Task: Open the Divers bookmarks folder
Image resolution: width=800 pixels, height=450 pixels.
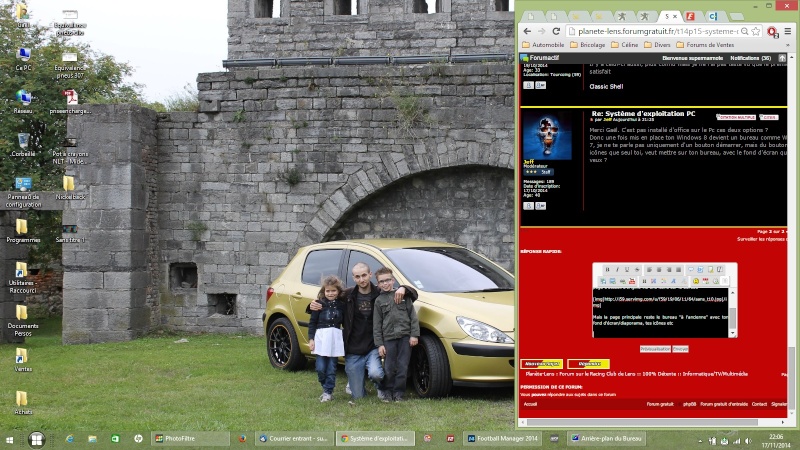Action: click(x=657, y=45)
